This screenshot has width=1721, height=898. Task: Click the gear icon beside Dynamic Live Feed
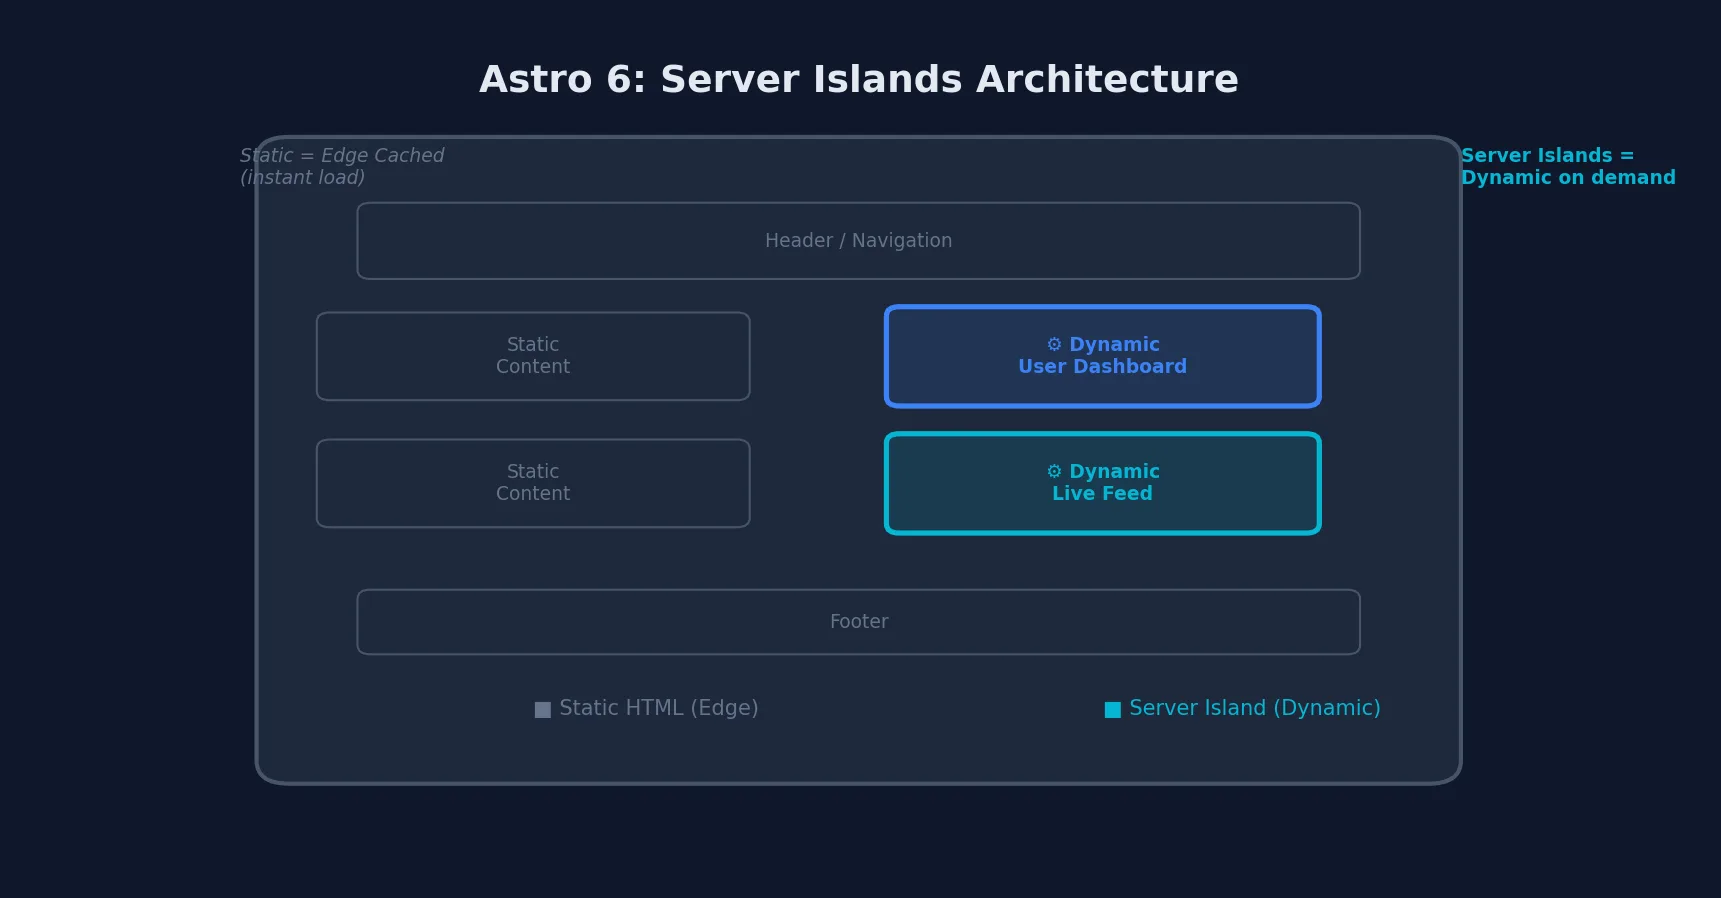click(1054, 472)
